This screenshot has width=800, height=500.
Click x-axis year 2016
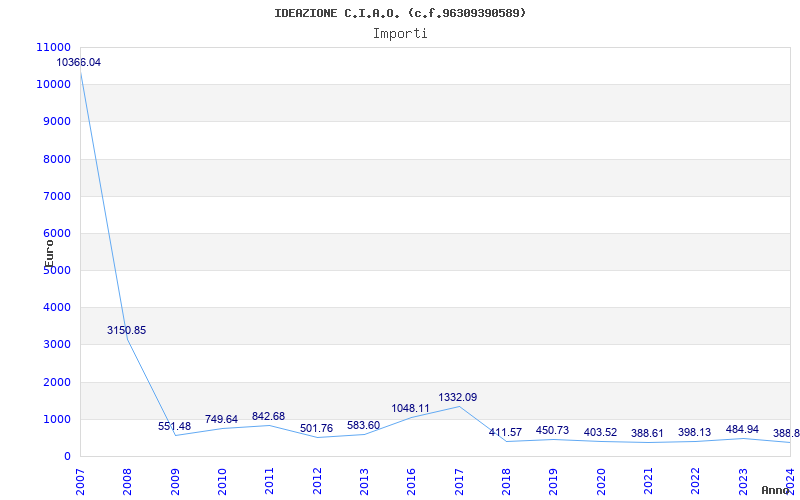tap(411, 481)
